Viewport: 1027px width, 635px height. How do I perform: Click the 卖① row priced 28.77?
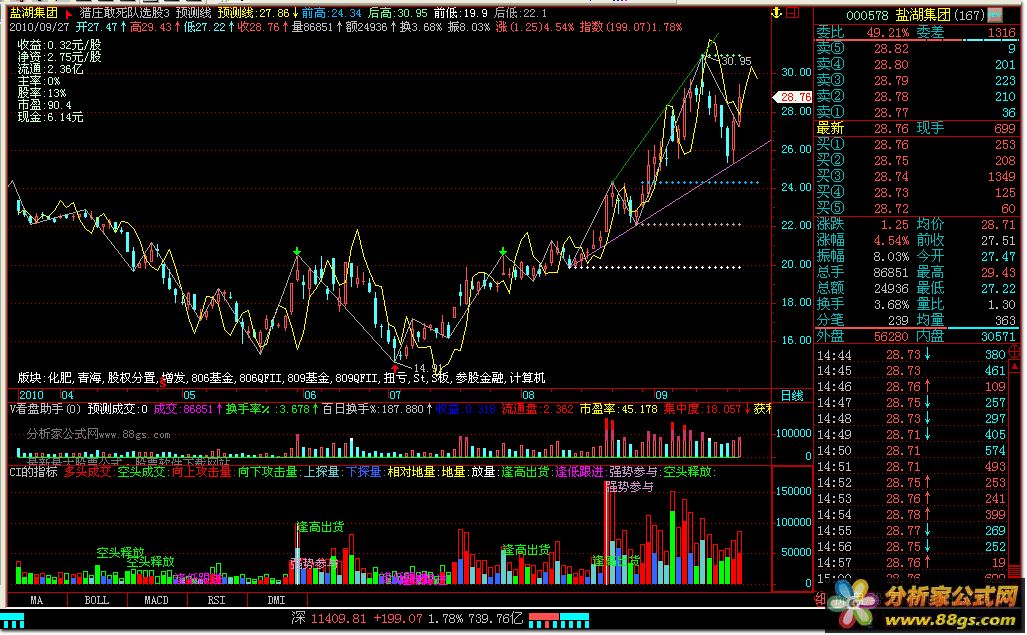916,113
